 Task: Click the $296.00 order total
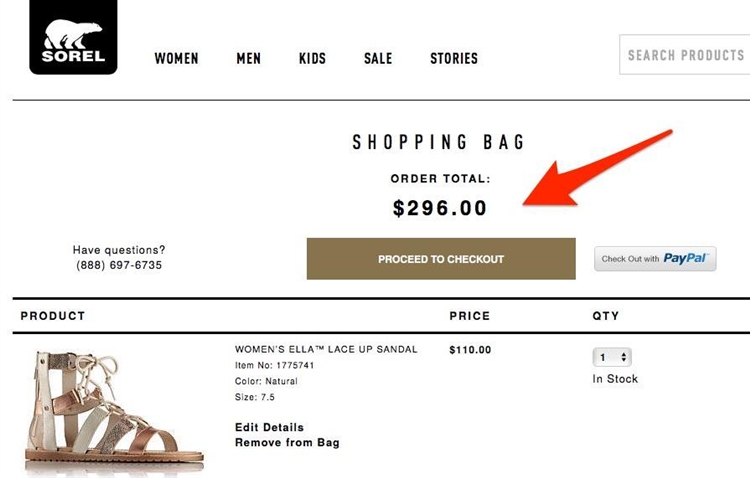[x=440, y=208]
